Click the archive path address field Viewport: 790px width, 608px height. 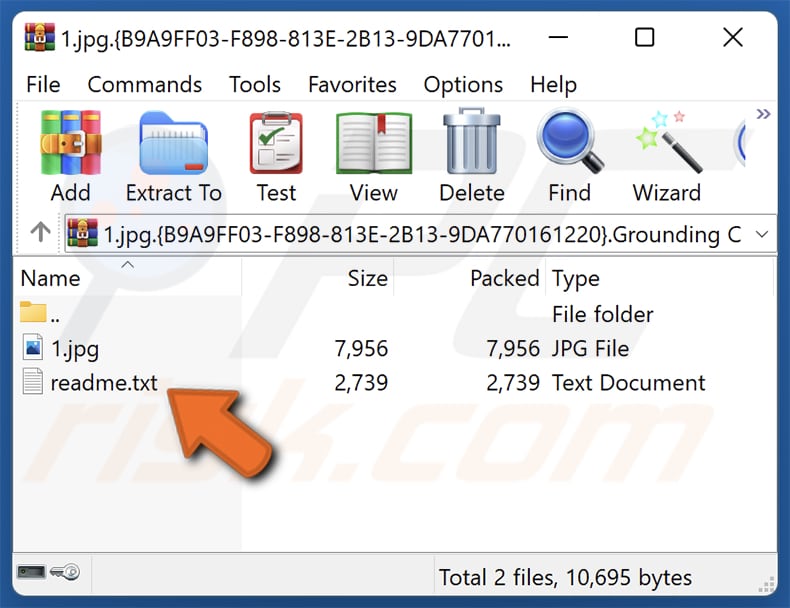tap(420, 234)
